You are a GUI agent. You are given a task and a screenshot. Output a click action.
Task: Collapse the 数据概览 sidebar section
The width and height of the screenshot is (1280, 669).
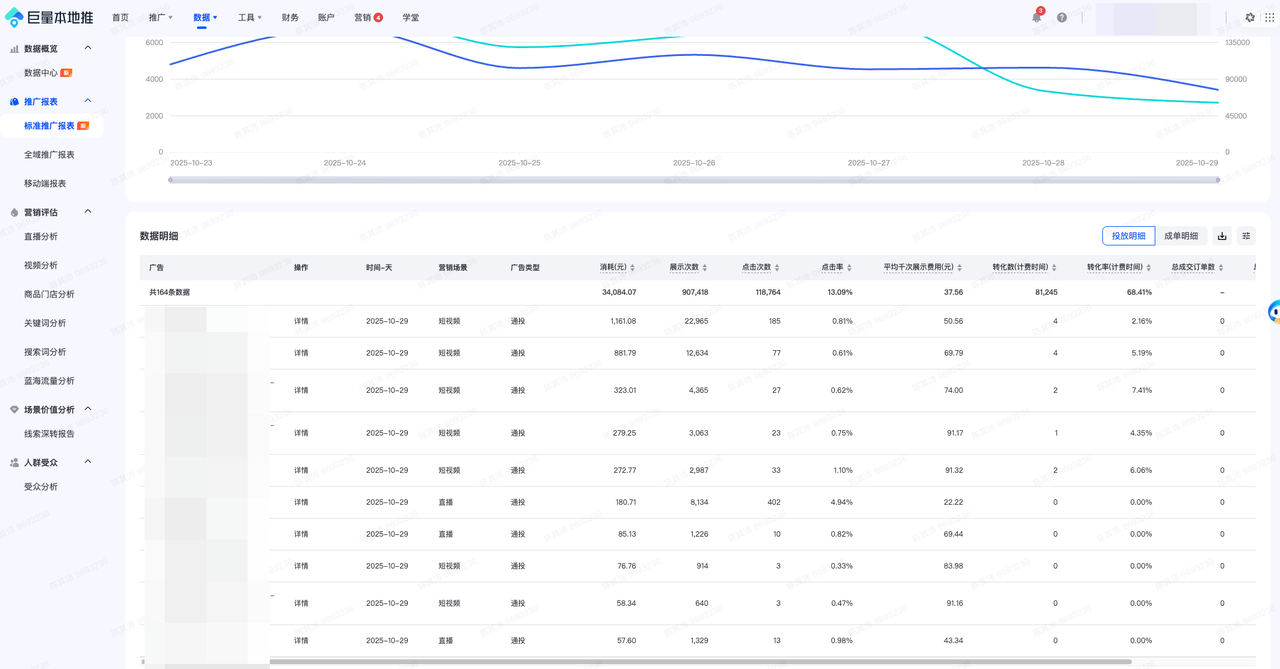click(88, 48)
